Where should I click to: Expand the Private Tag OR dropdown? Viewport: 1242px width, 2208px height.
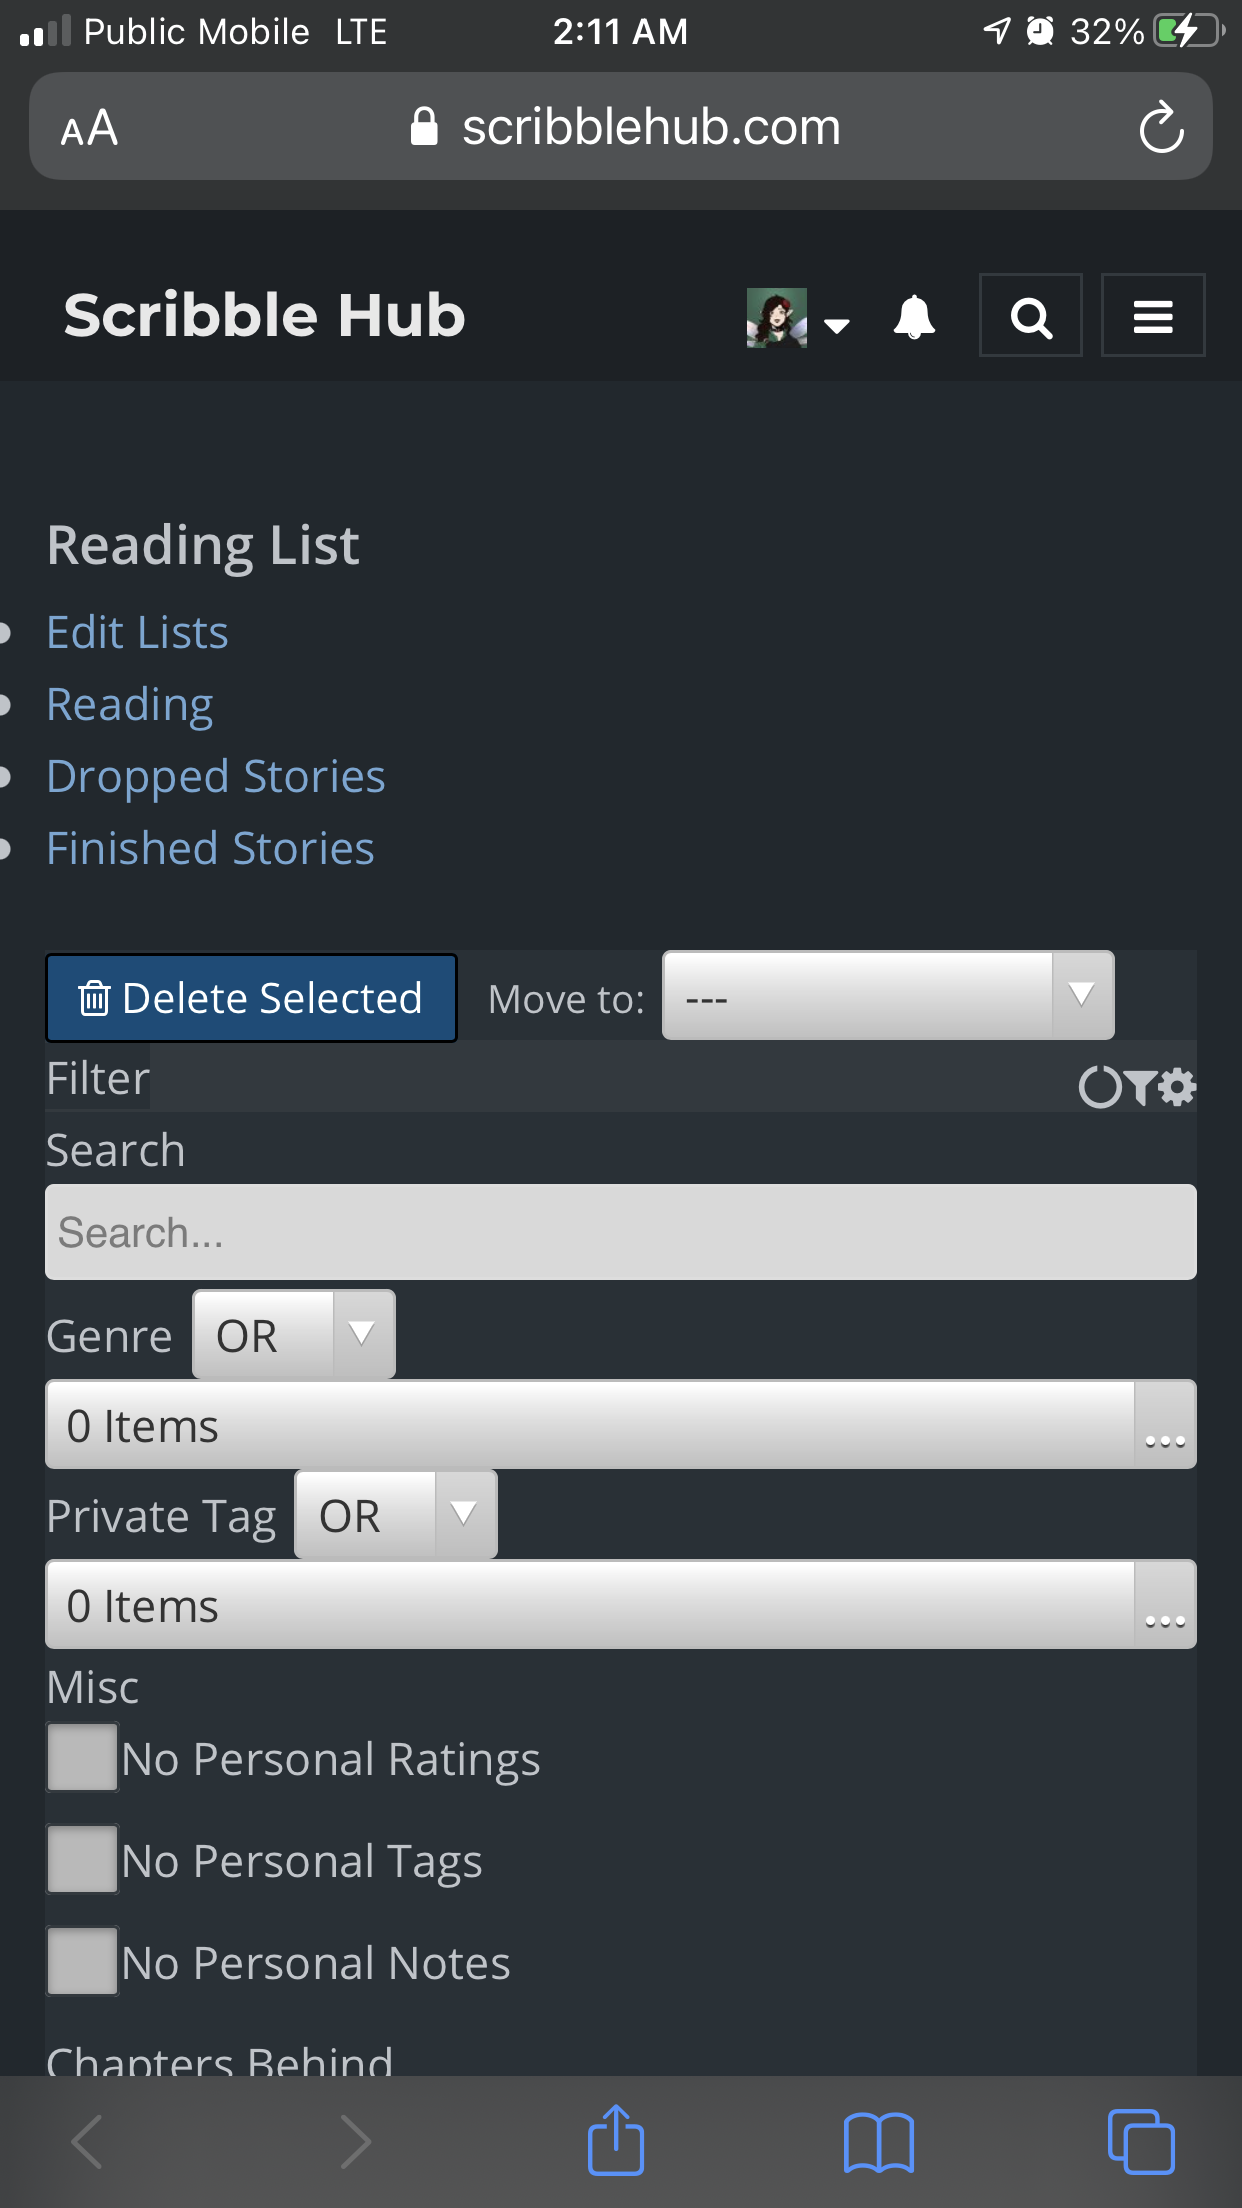click(x=396, y=1515)
